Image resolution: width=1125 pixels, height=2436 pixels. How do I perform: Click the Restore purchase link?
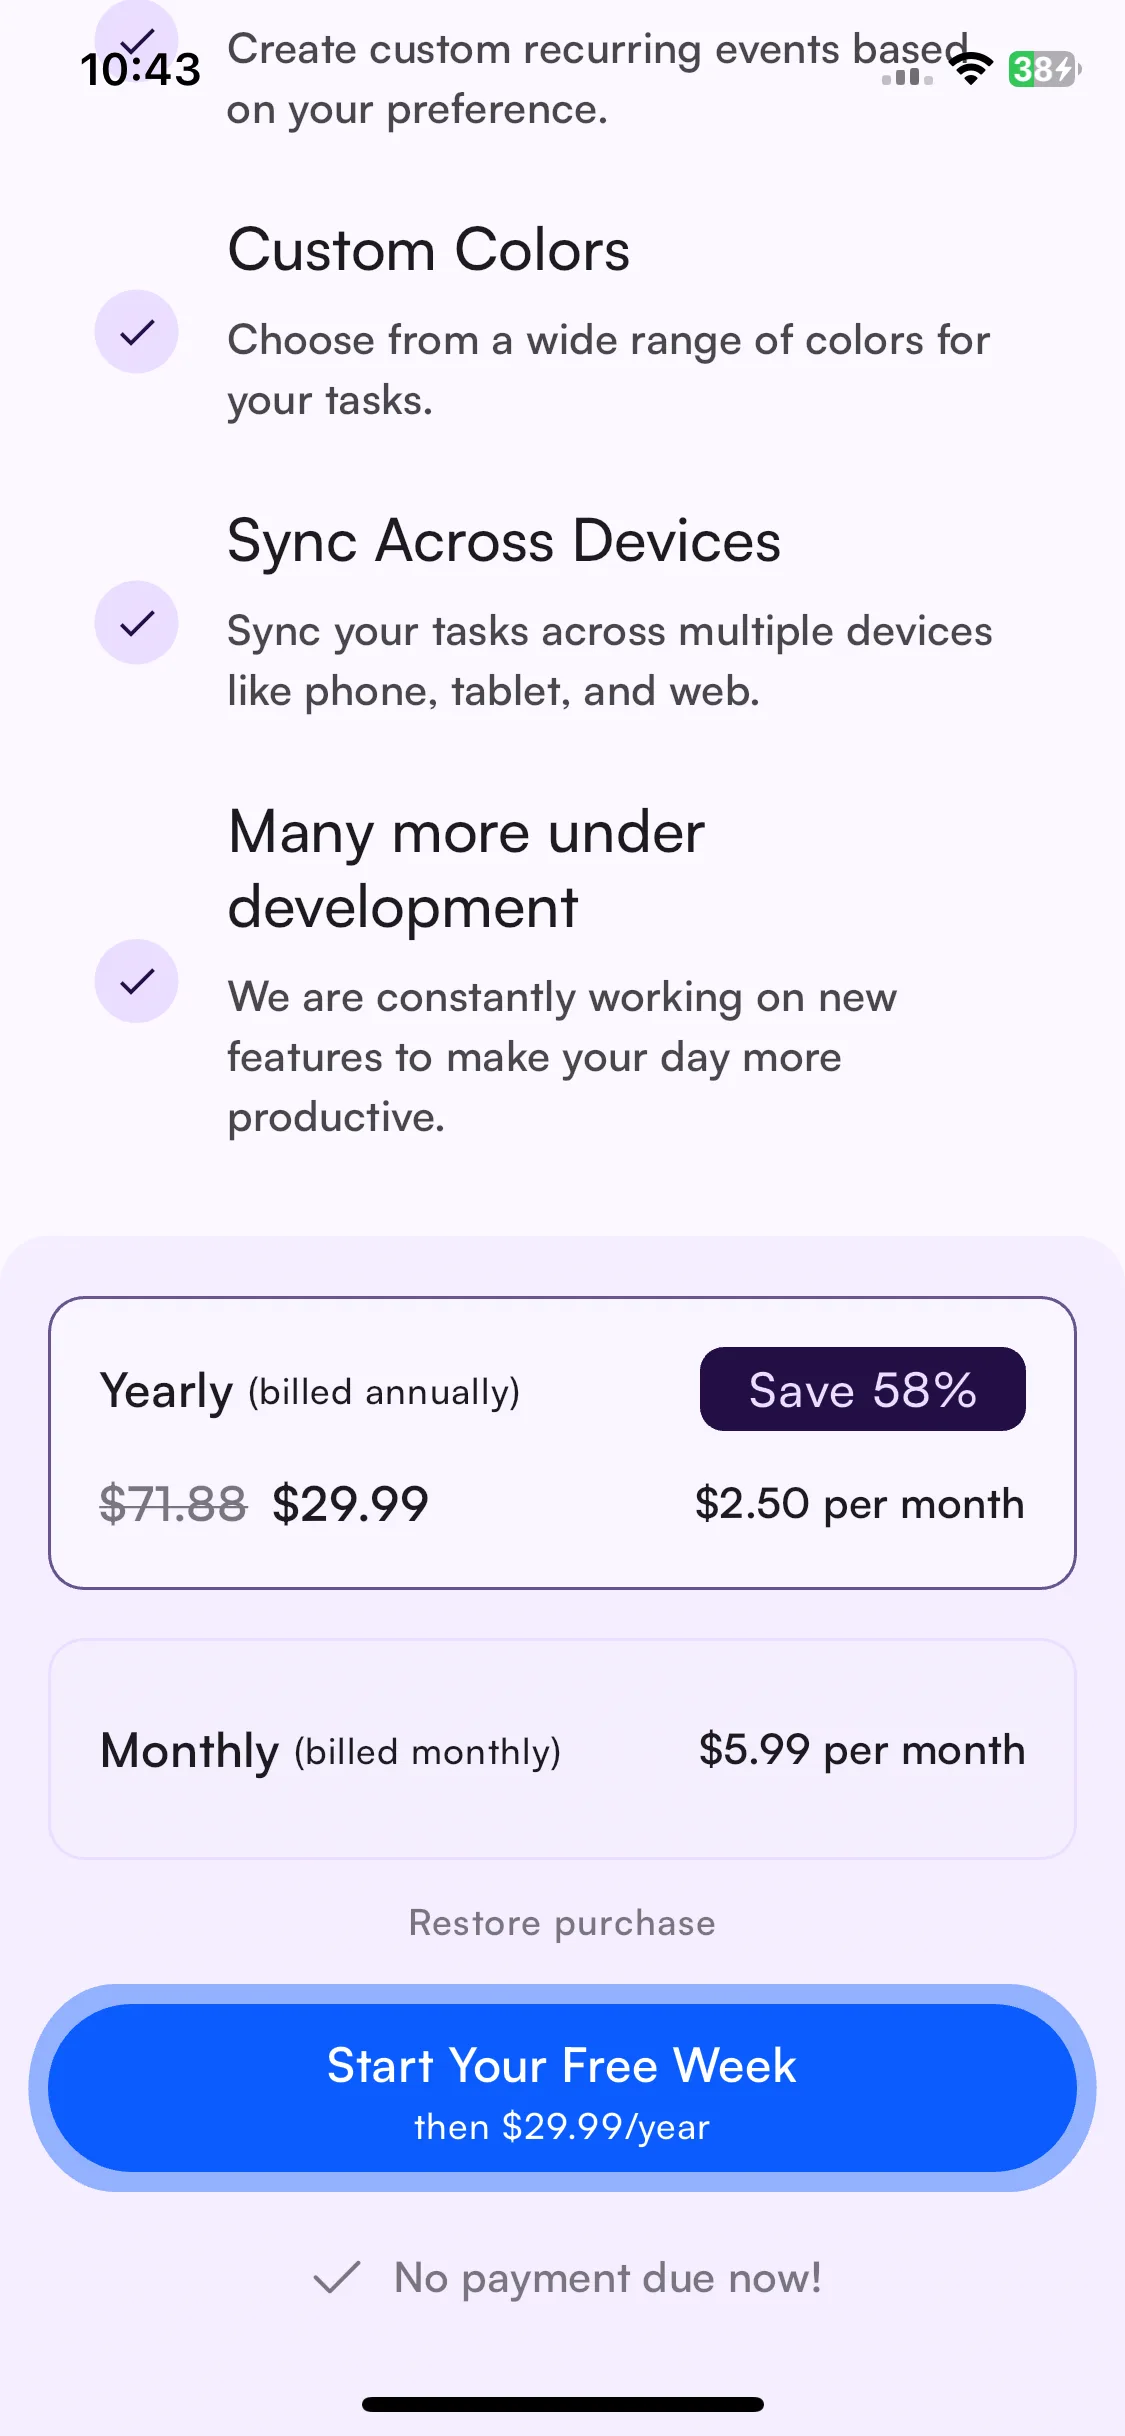562,1923
